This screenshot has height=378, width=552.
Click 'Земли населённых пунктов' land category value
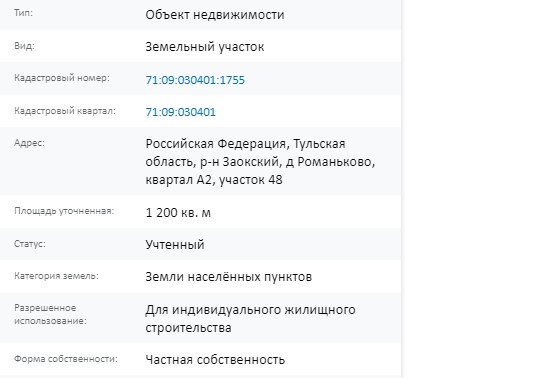click(228, 277)
